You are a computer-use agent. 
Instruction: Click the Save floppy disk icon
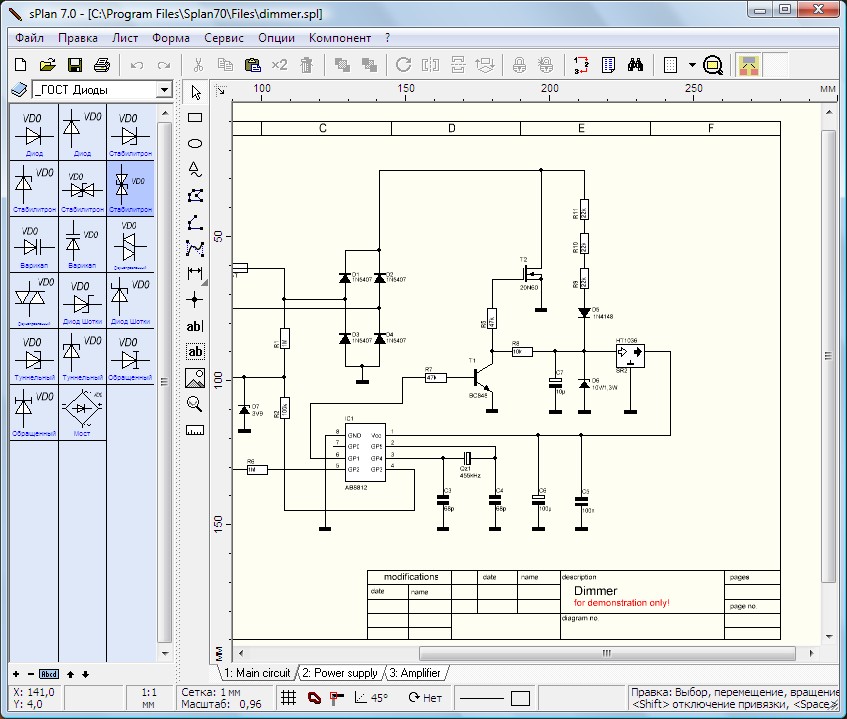click(75, 65)
